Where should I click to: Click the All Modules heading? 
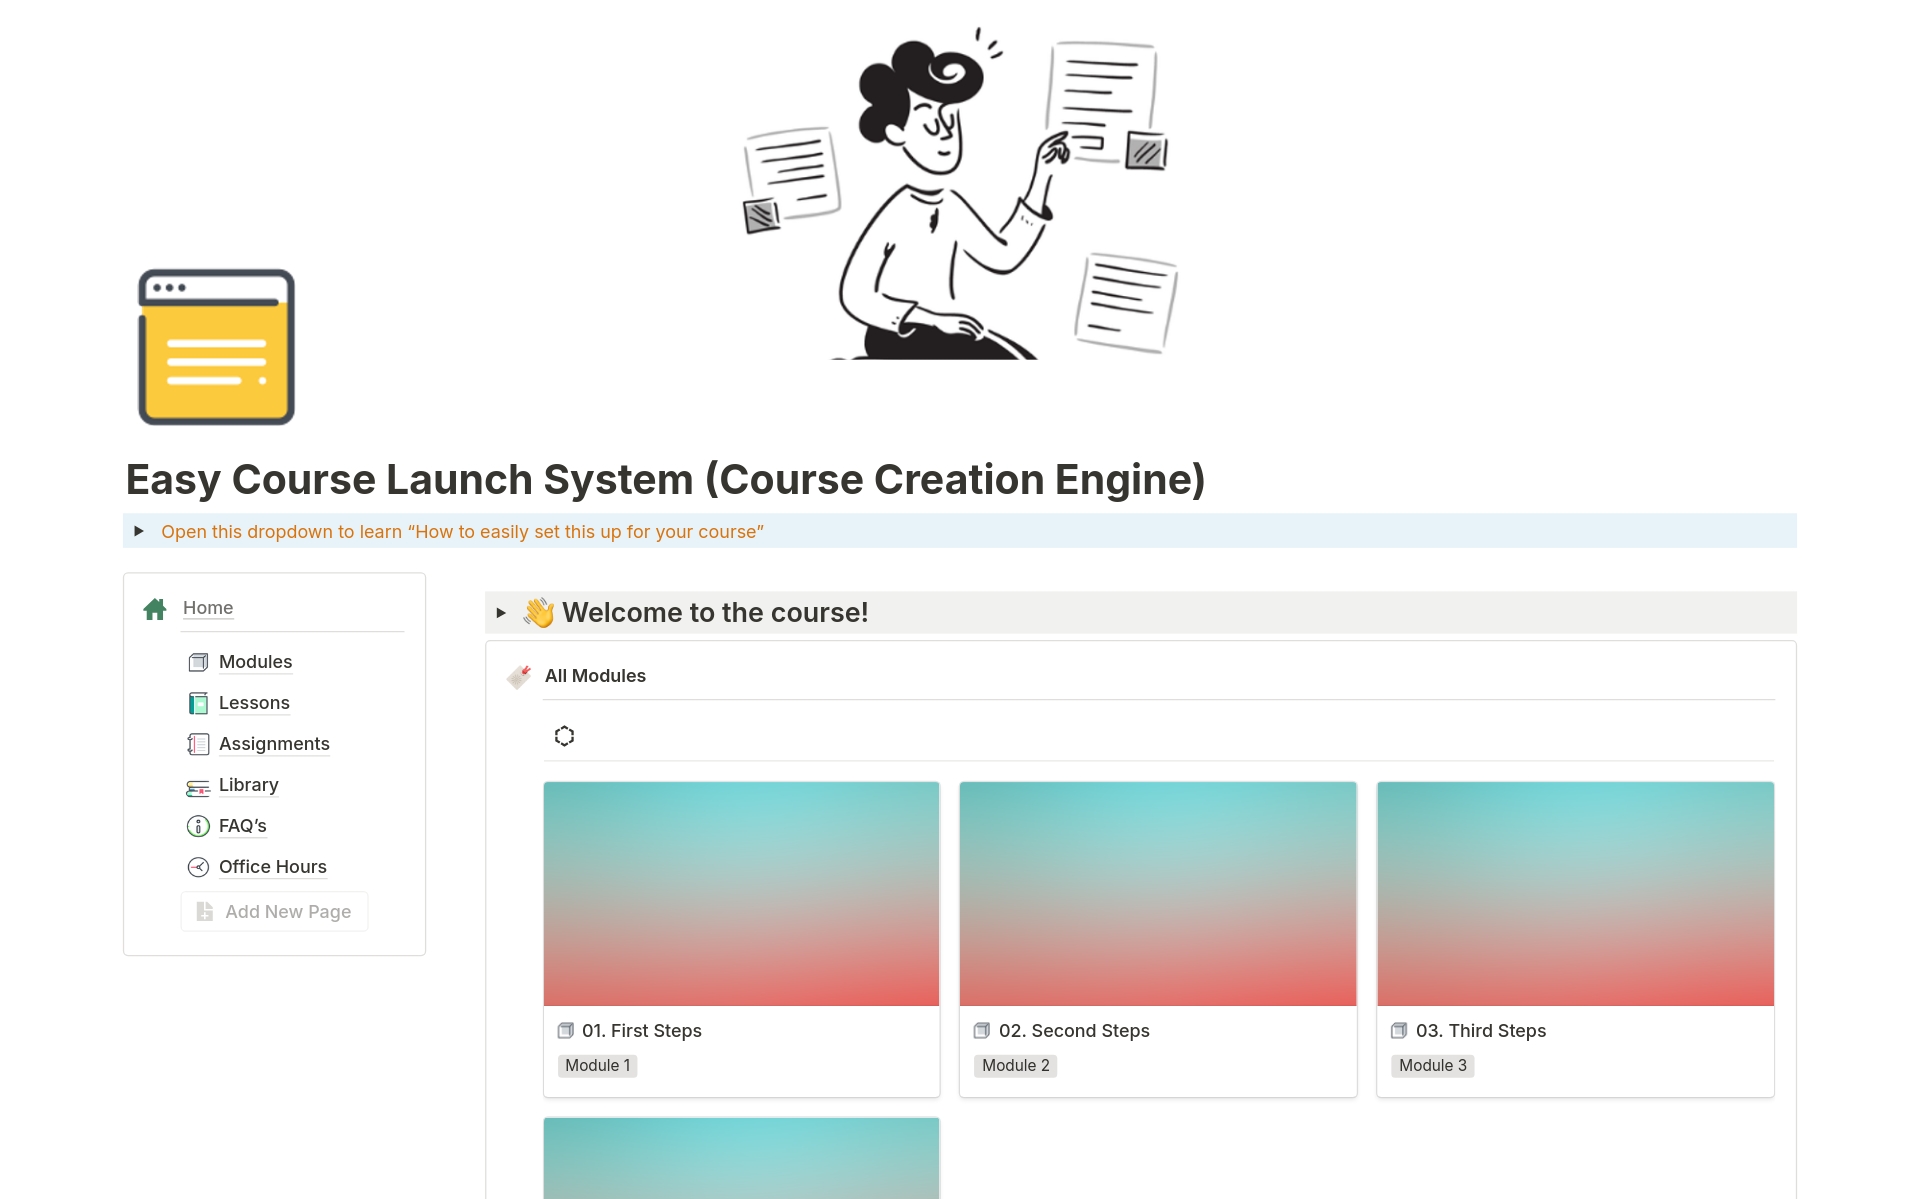(595, 676)
